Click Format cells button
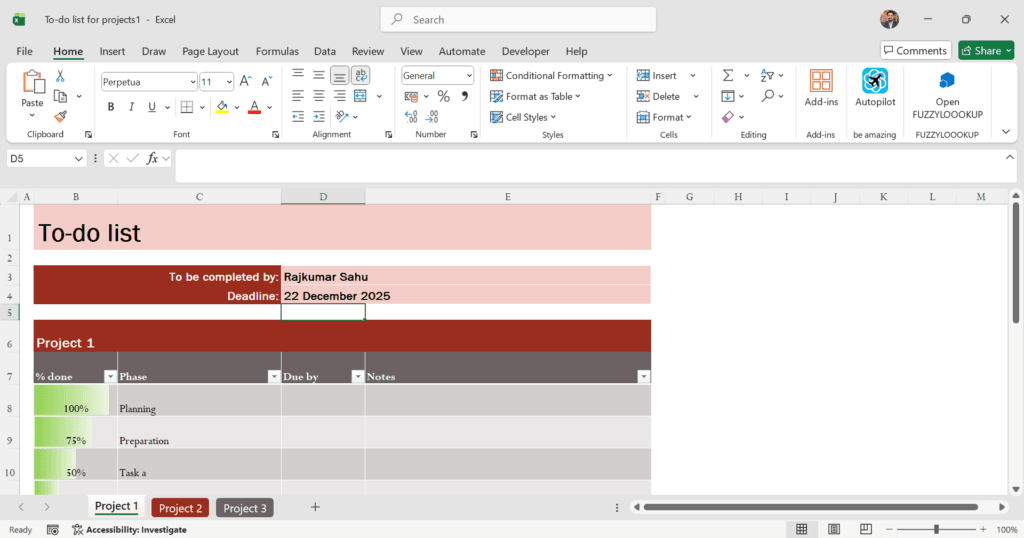 [x=664, y=117]
